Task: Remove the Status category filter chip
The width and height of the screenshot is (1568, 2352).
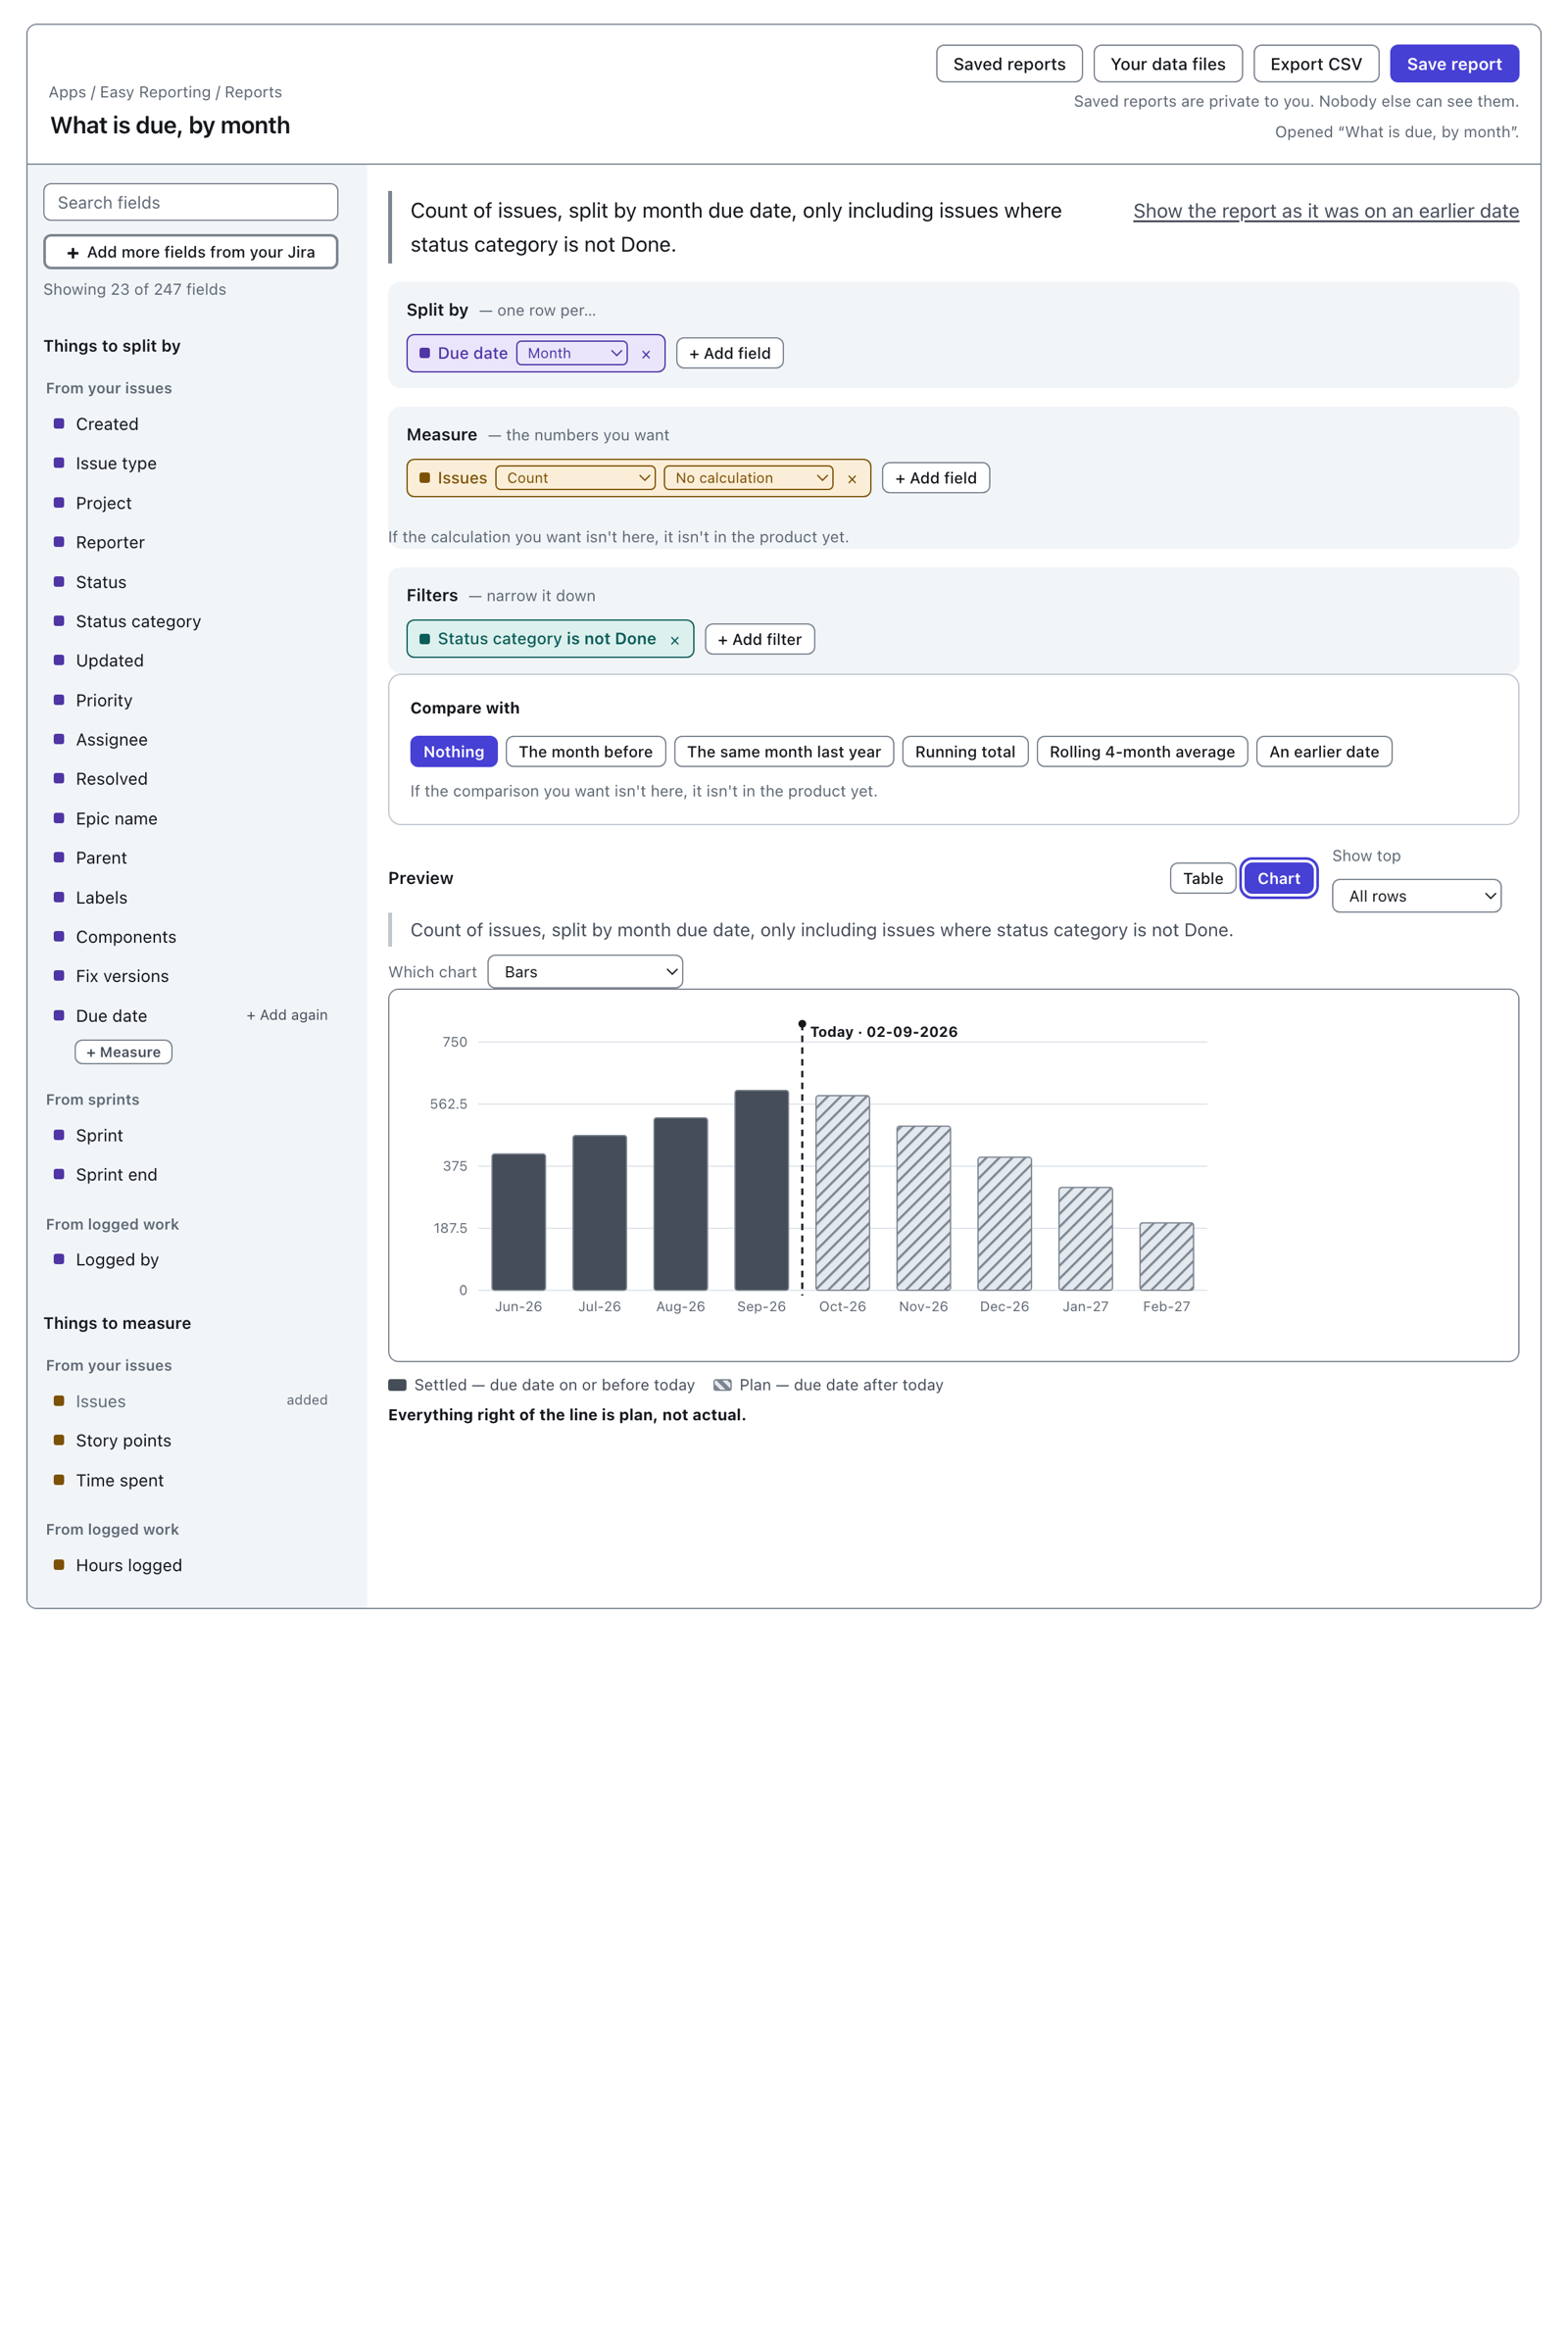Action: (675, 640)
